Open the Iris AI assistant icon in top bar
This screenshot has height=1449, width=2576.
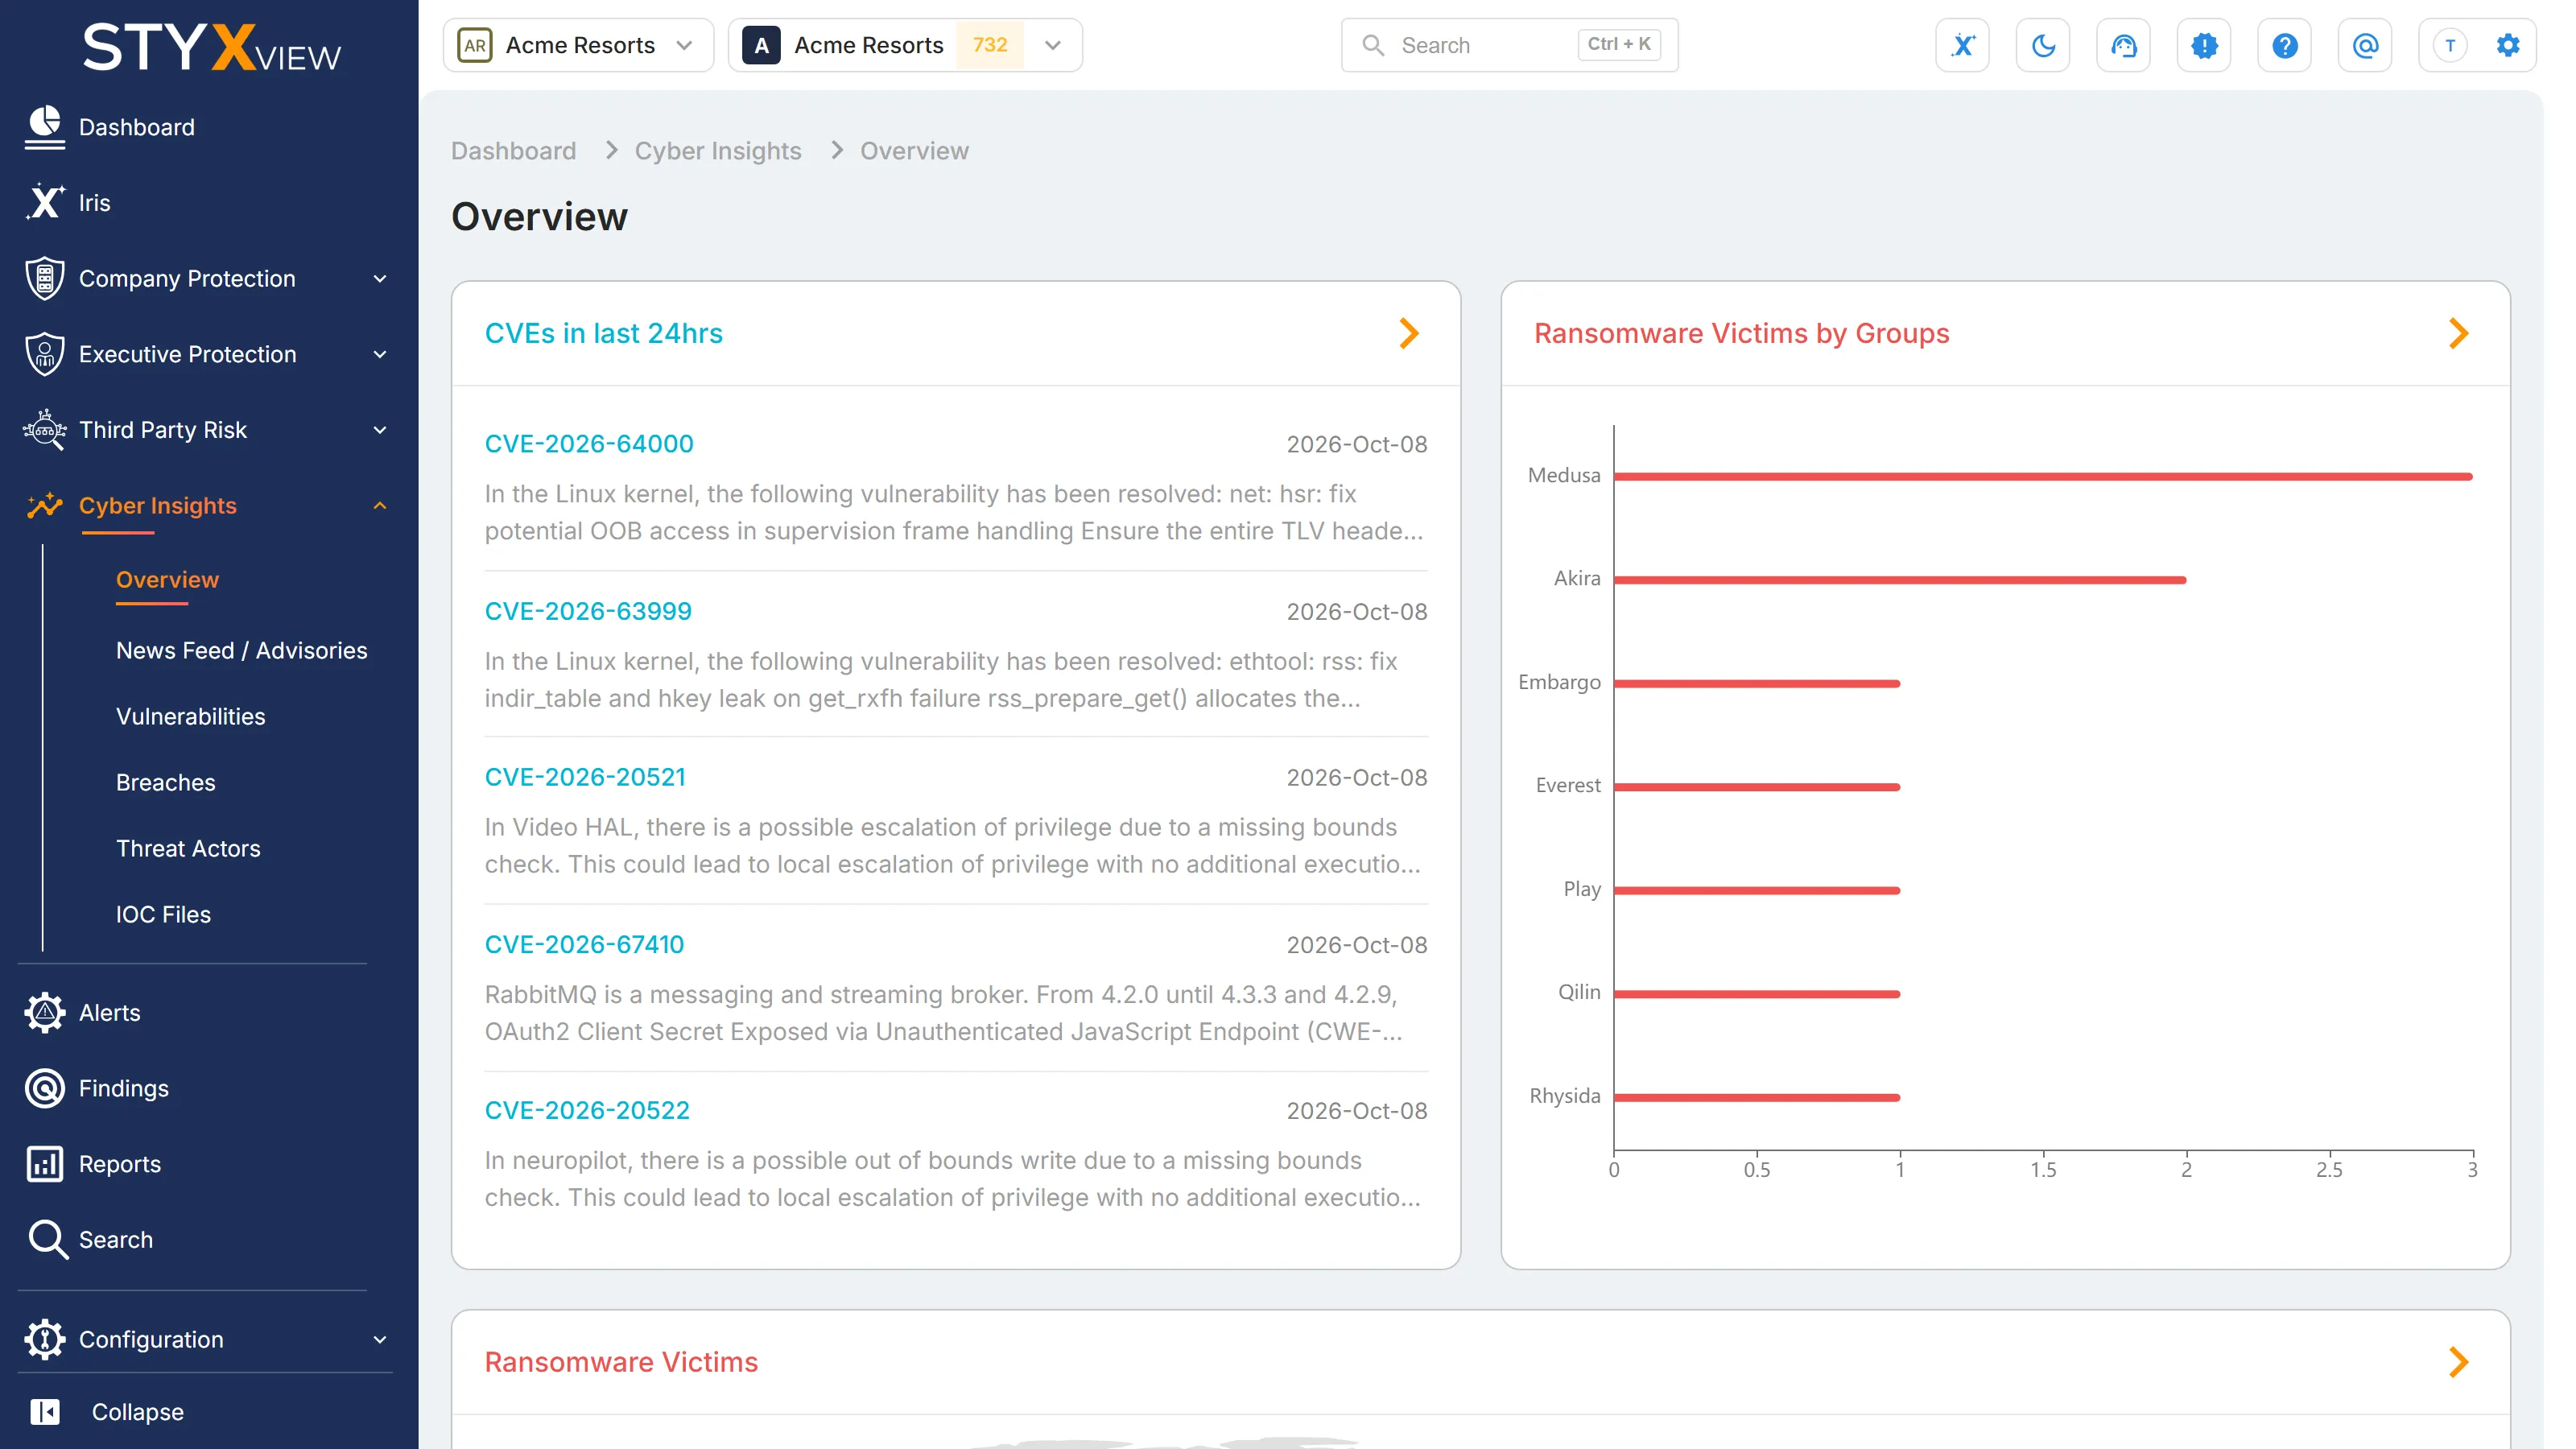[1962, 45]
